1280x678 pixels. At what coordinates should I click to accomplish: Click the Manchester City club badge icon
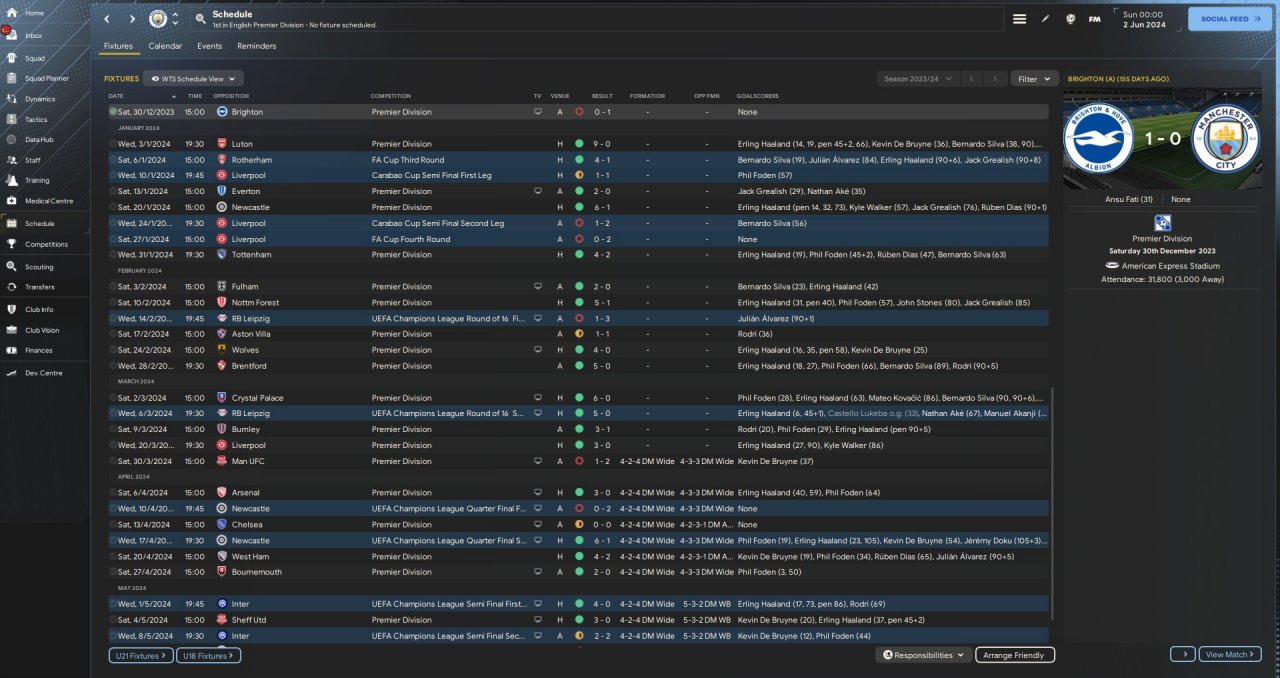tap(158, 19)
